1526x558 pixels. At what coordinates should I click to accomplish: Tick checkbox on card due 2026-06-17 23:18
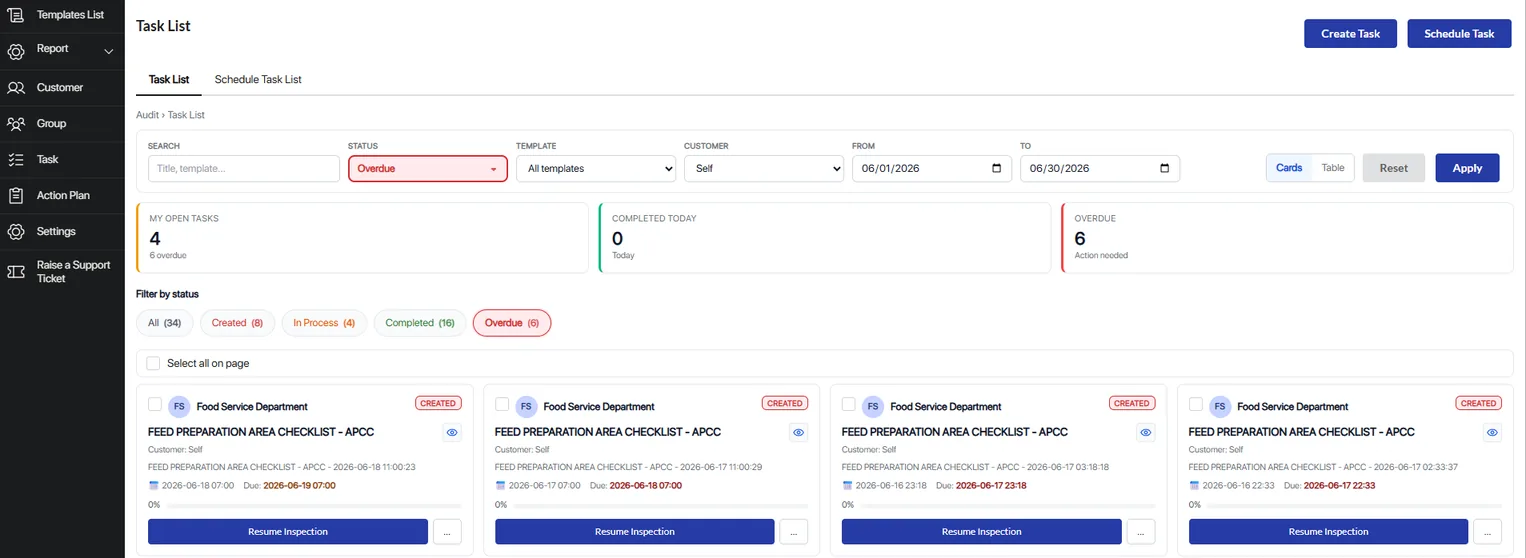click(x=849, y=404)
